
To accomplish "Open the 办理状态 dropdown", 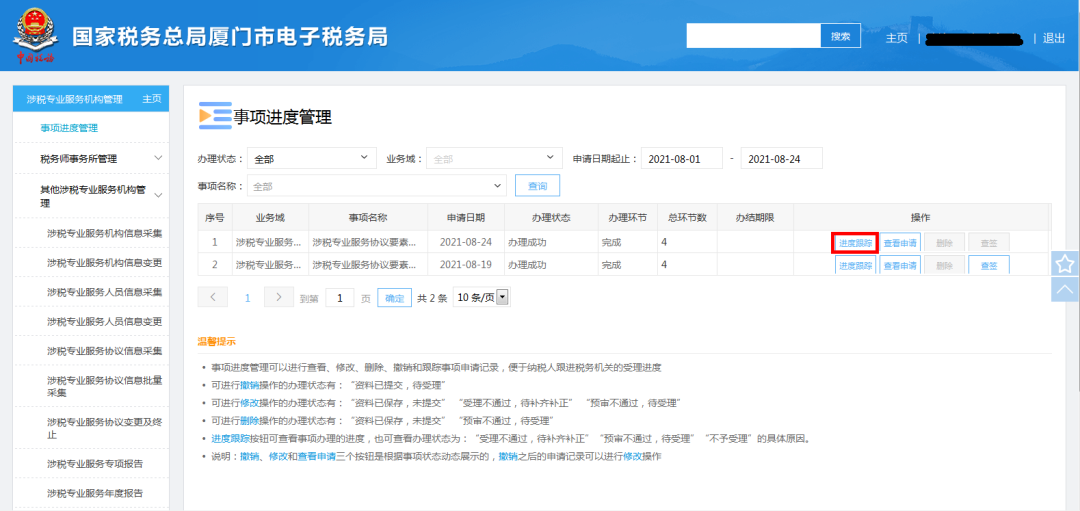I will [x=311, y=158].
